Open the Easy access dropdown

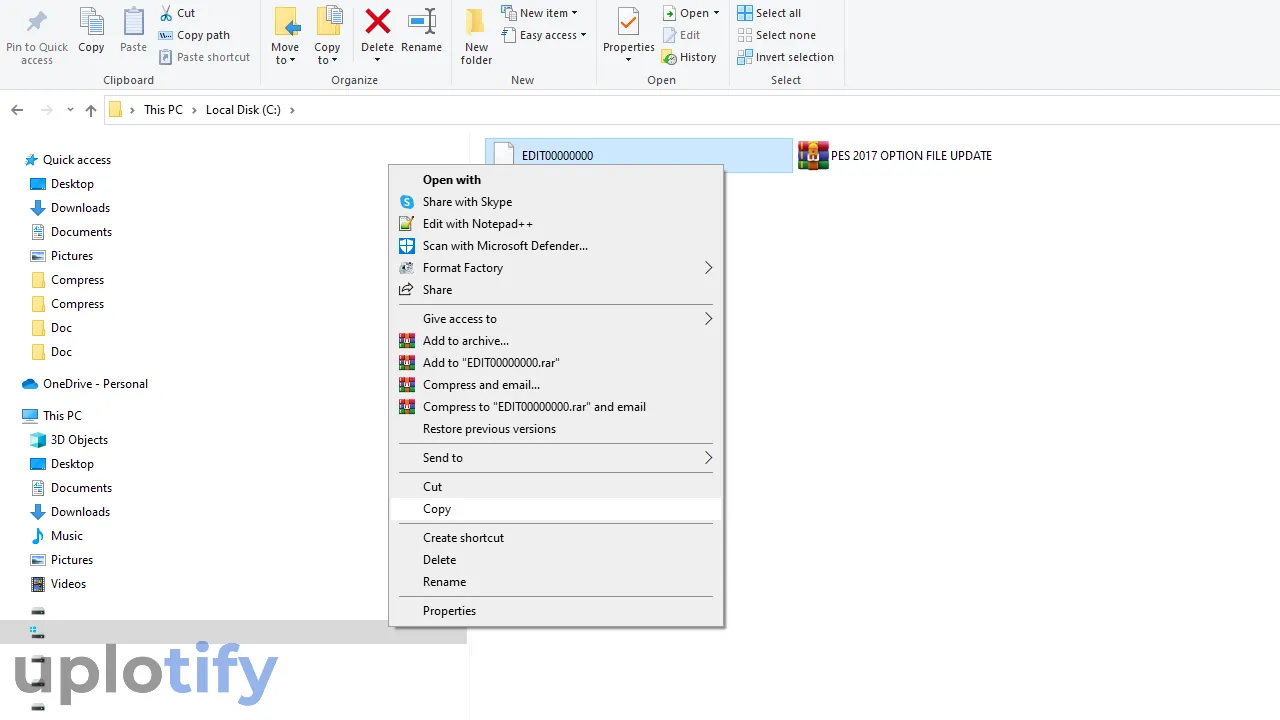click(x=543, y=35)
